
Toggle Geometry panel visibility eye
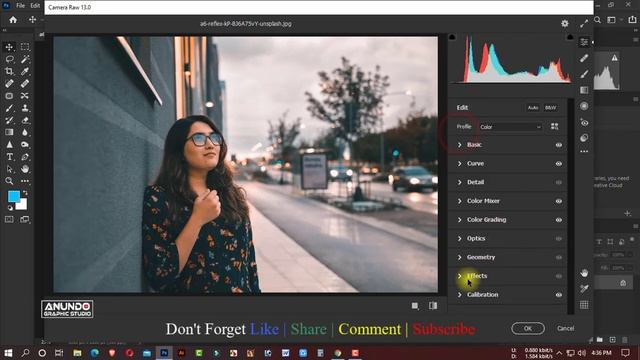pyautogui.click(x=559, y=258)
